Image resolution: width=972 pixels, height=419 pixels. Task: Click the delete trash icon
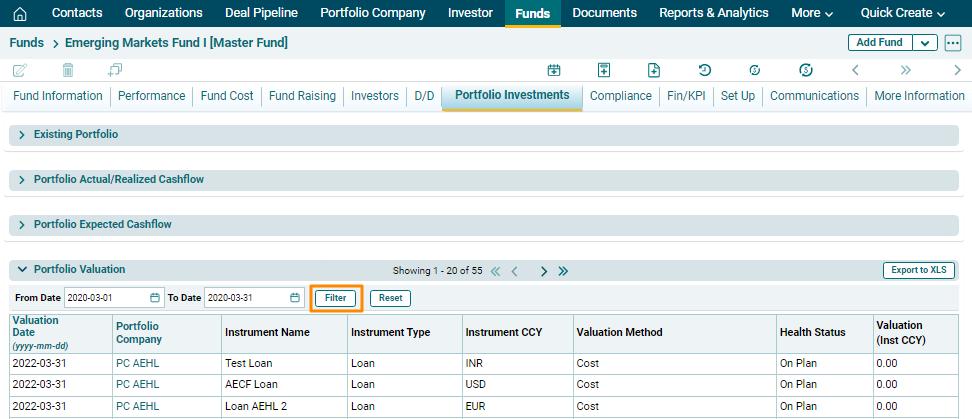click(68, 70)
